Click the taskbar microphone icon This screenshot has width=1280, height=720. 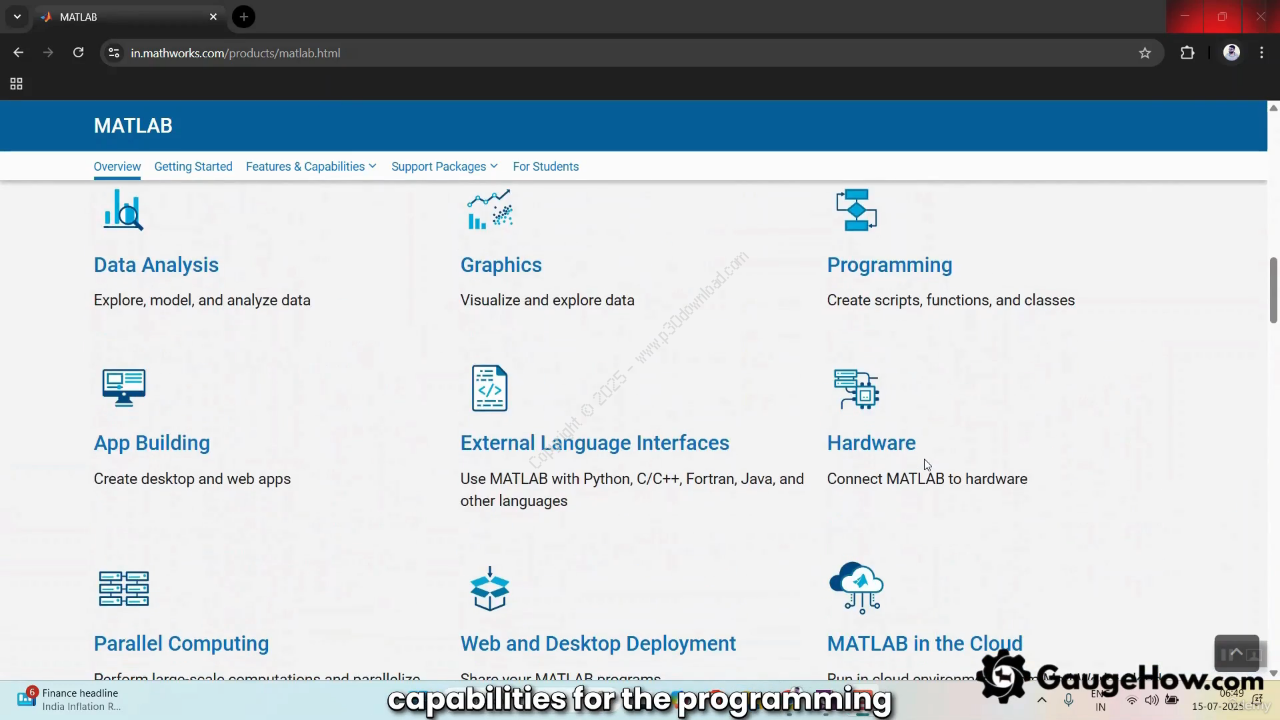point(1069,700)
